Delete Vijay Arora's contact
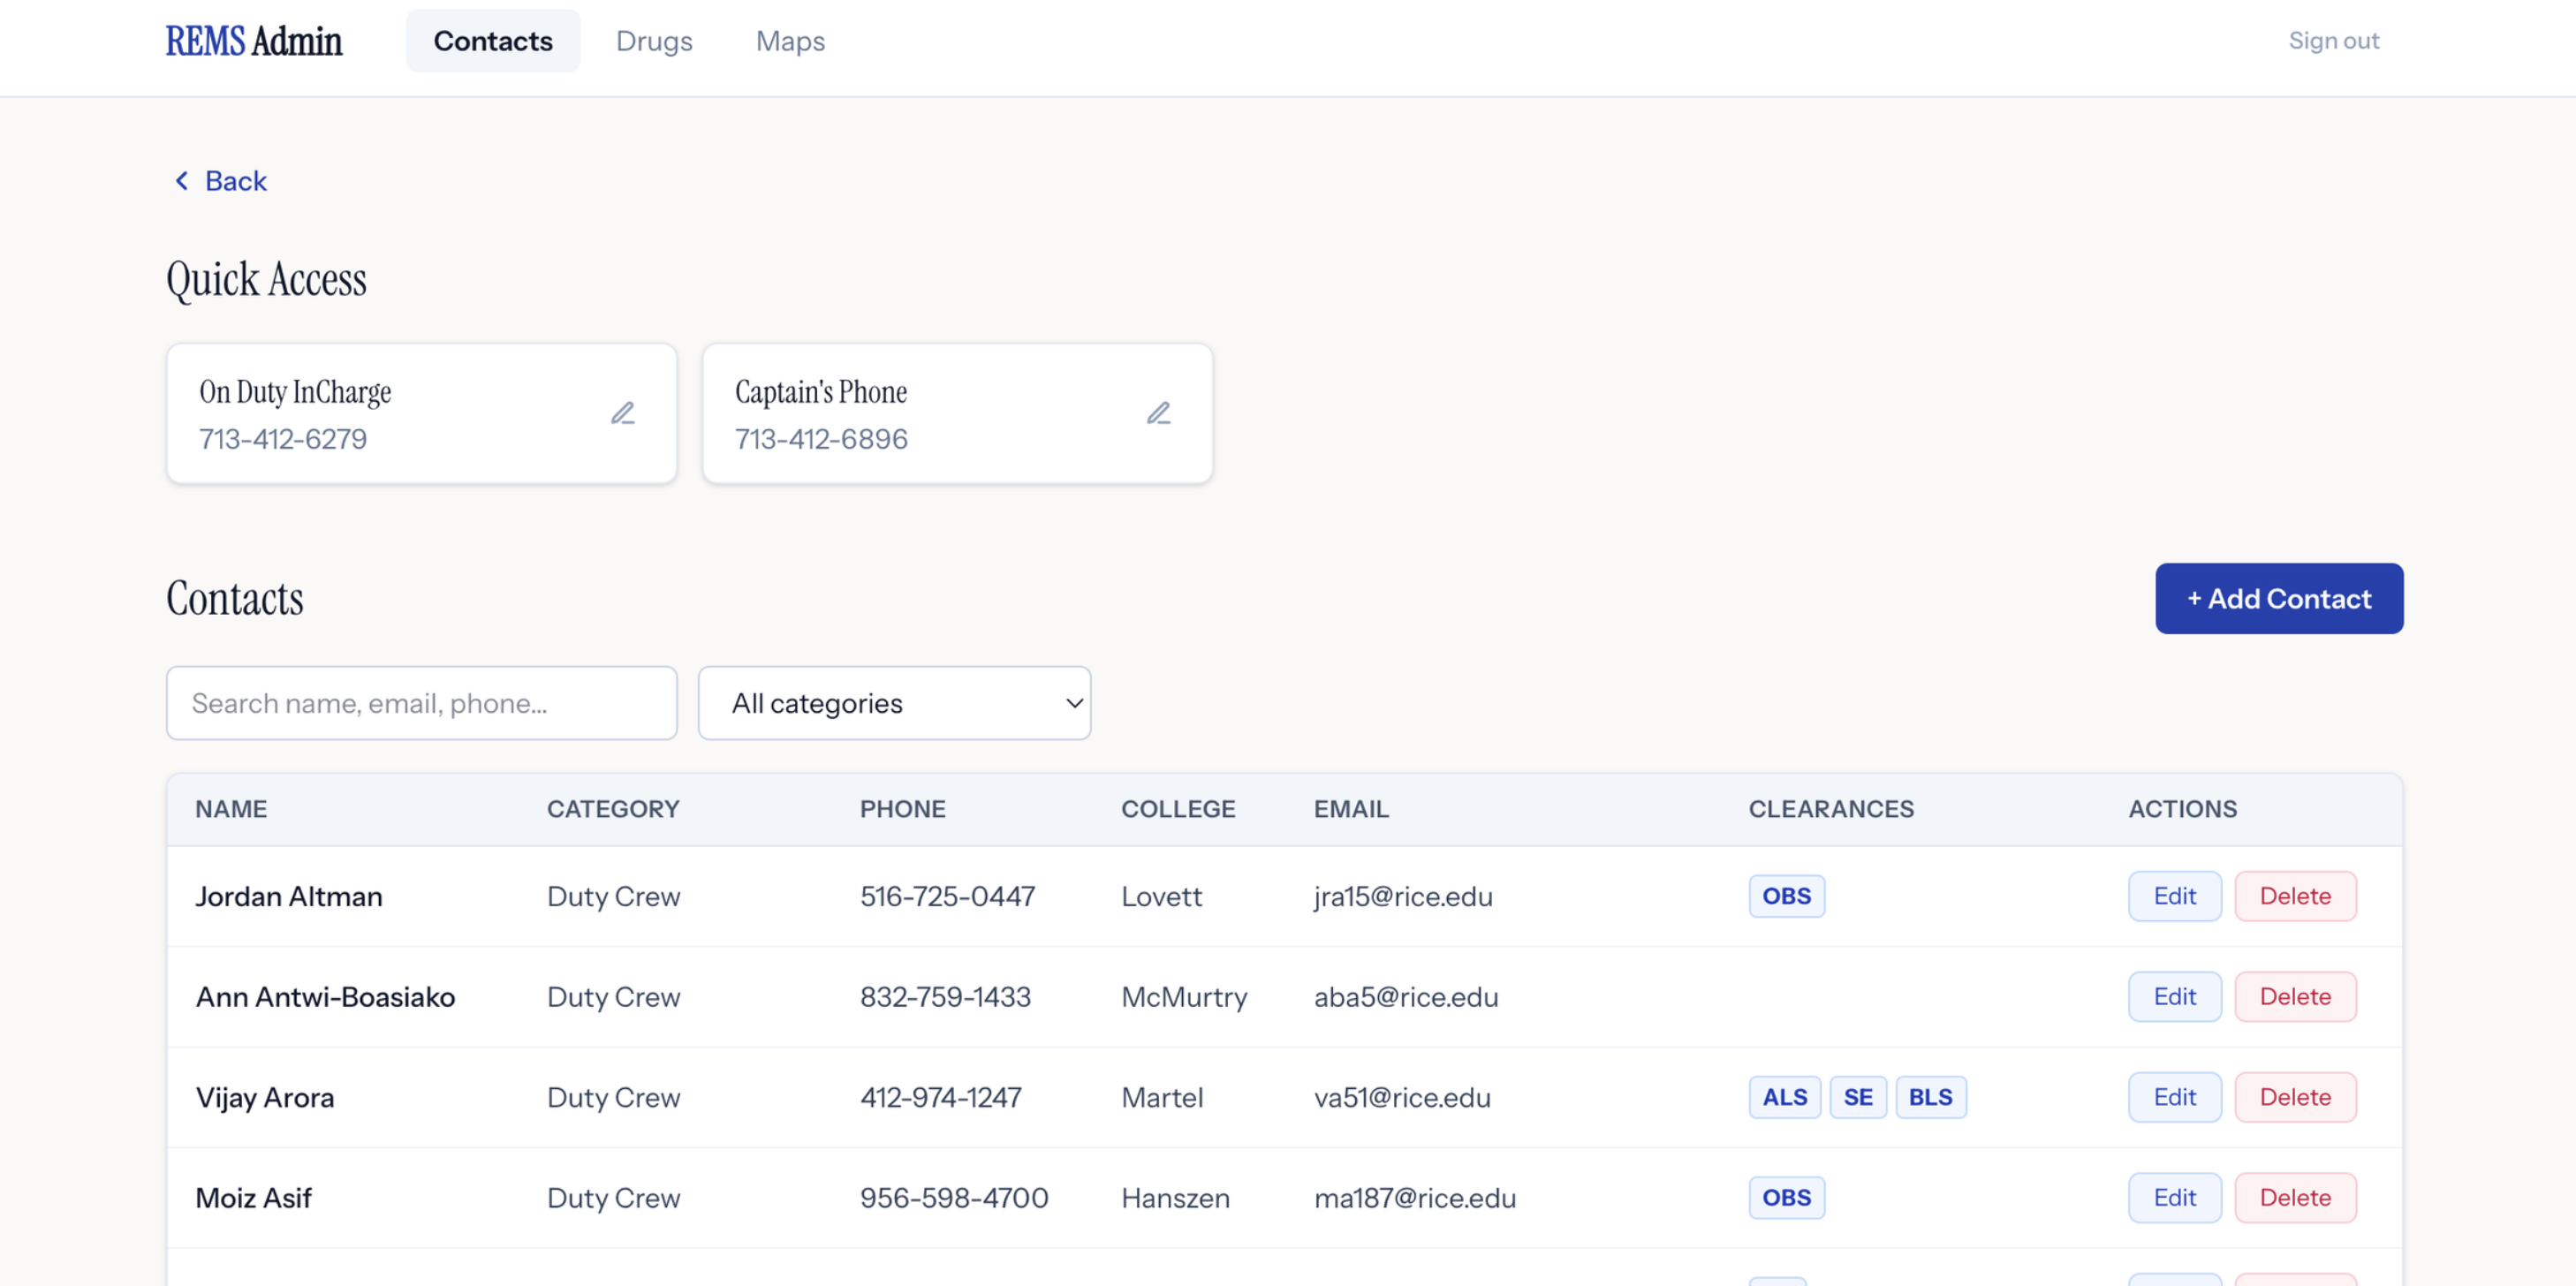The width and height of the screenshot is (2576, 1286). pos(2295,1097)
